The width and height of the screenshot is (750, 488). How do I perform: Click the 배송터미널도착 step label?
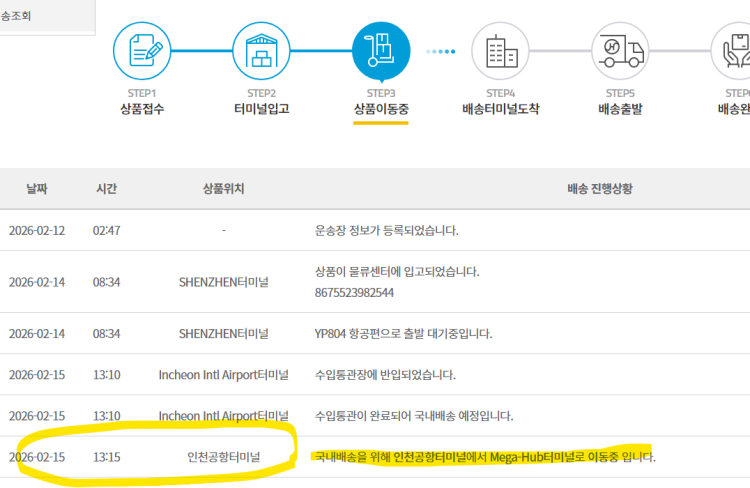(x=500, y=108)
